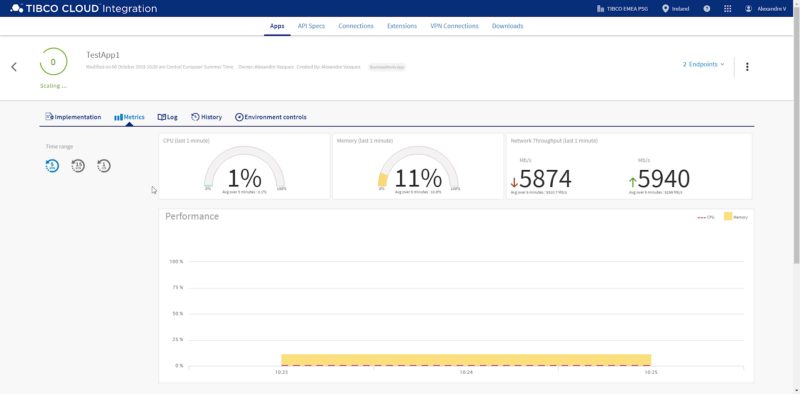Toggle the Memory series in chart legend
800x394 pixels.
coord(736,217)
